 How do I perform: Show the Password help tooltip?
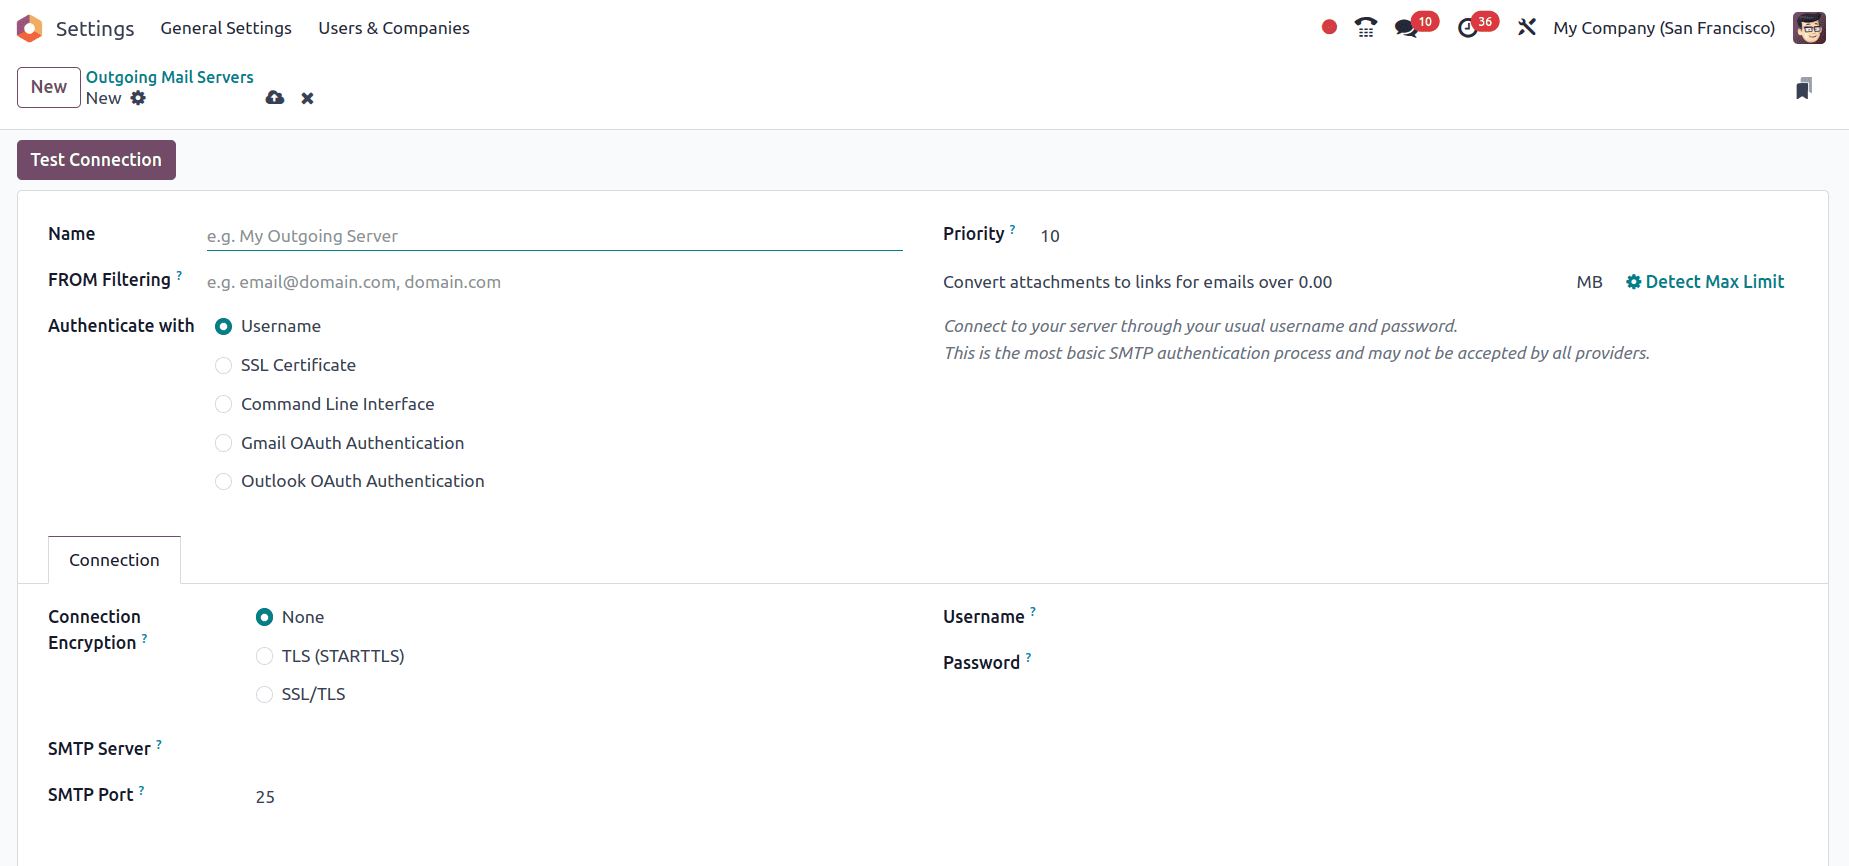tap(1028, 658)
